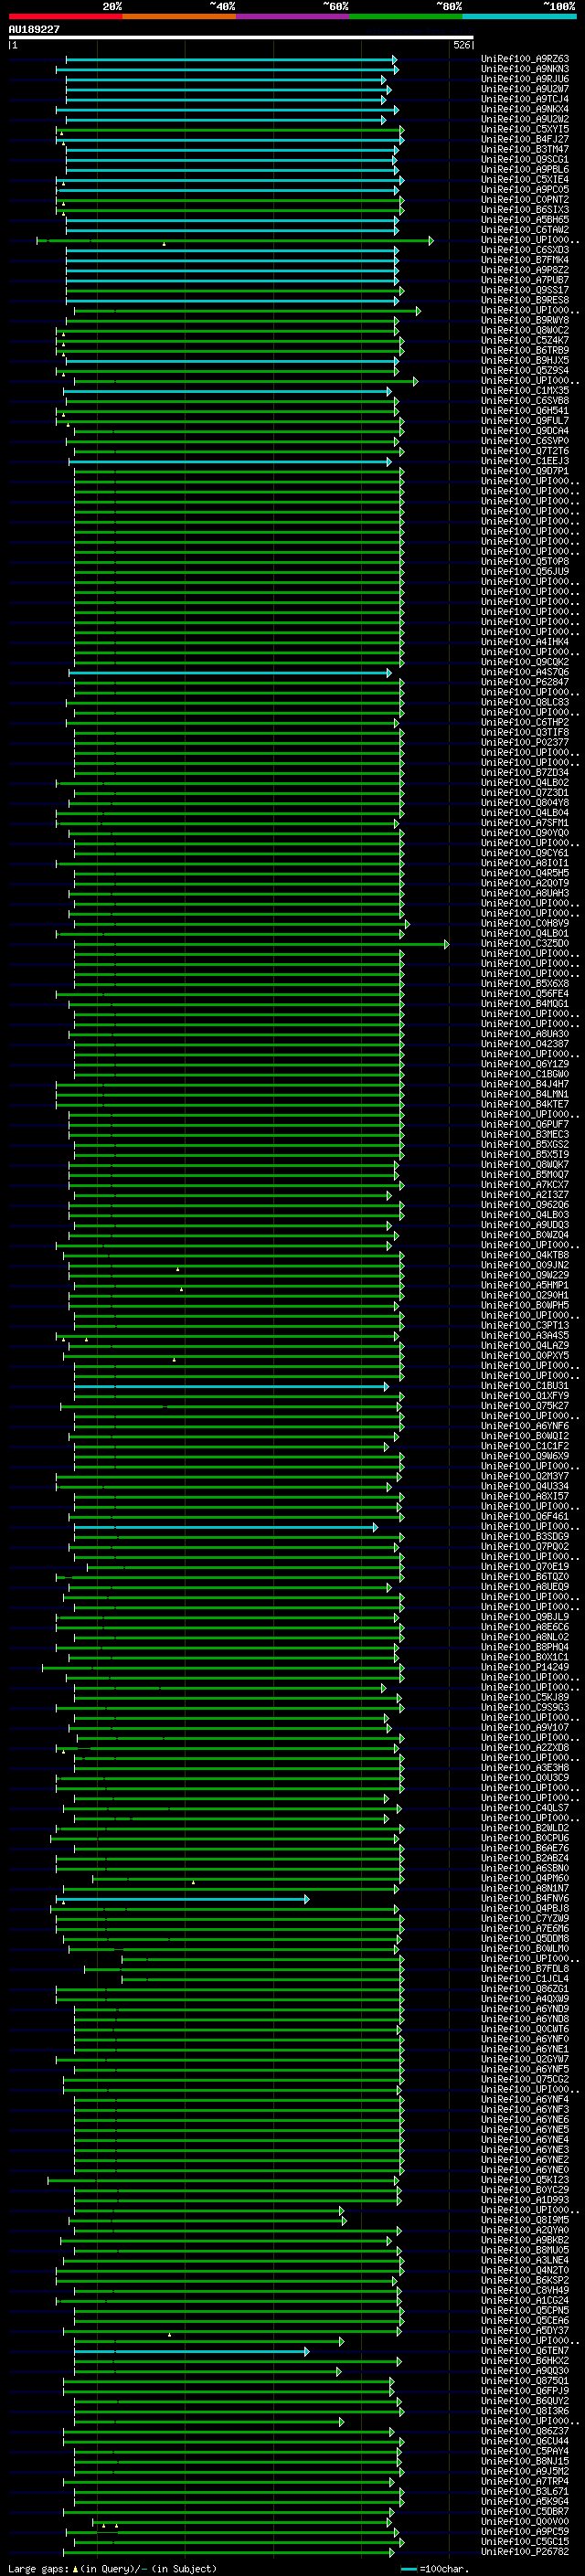This screenshot has height=2576, width=585.
Task: Click the cyan alignment bar for UniRef100_A9RZ63
Action: point(232,60)
